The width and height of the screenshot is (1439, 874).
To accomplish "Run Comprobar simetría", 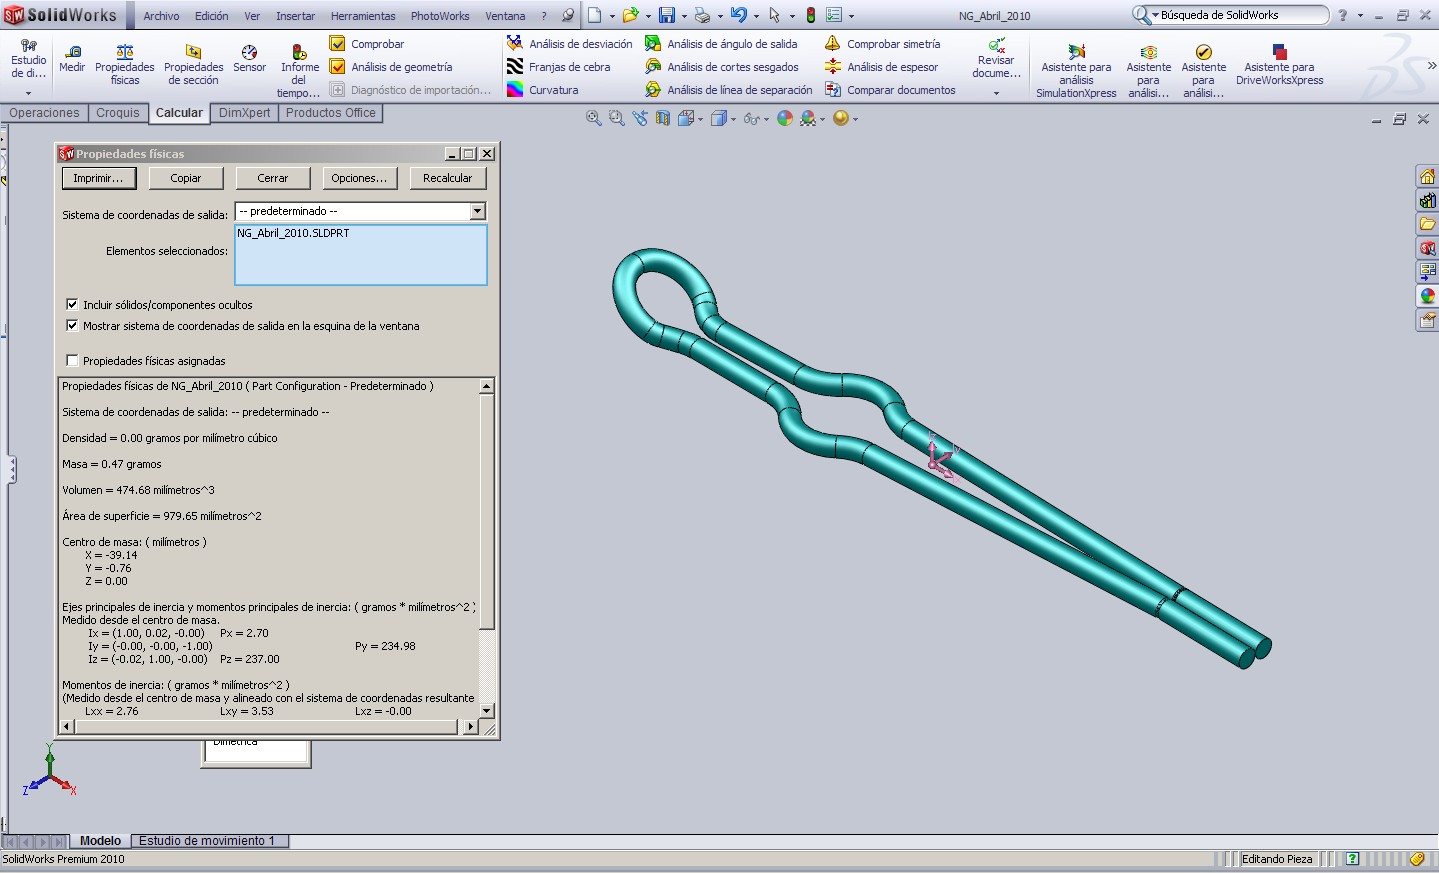I will 882,44.
